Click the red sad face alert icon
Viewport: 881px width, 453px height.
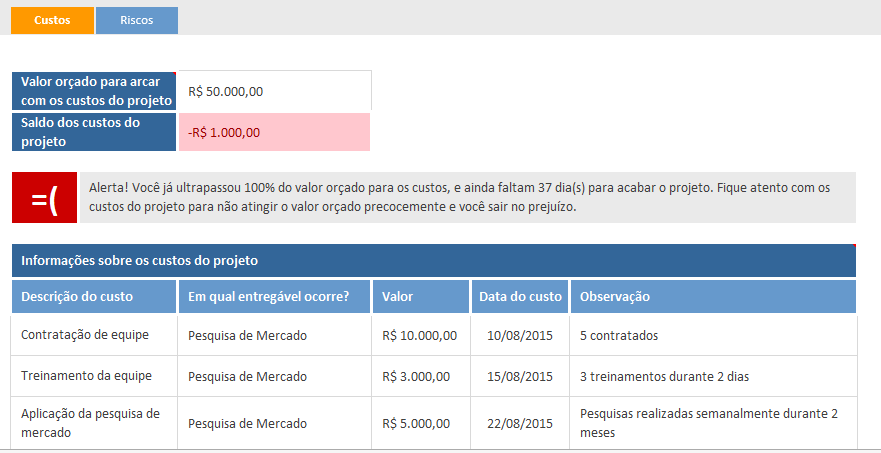pyautogui.click(x=44, y=198)
